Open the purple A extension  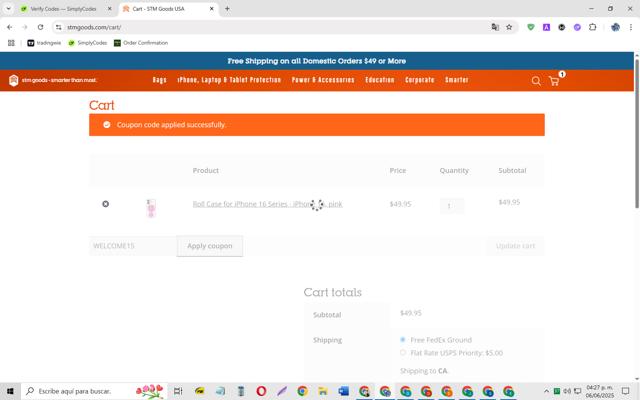point(546,27)
